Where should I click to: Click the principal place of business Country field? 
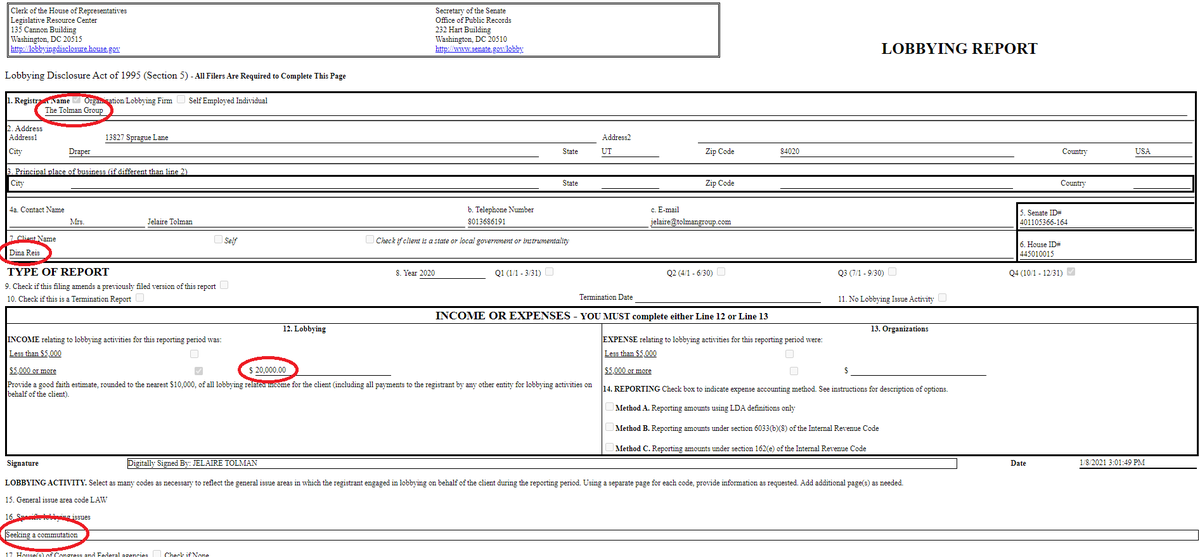coord(1162,184)
